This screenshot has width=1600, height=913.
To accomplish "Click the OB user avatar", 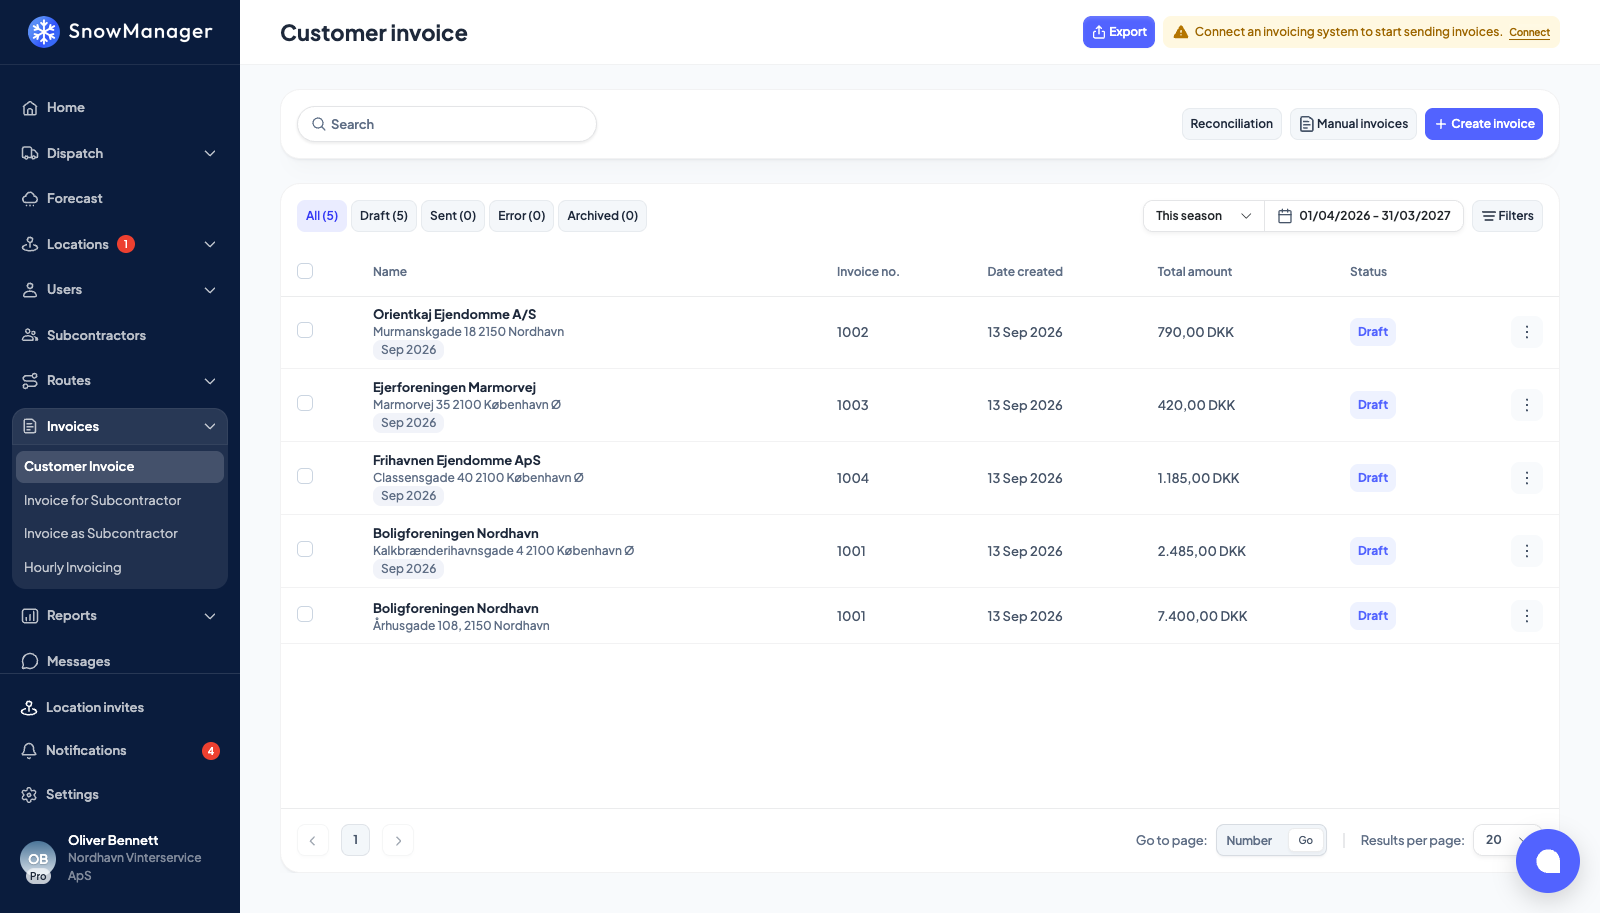I will tap(38, 860).
